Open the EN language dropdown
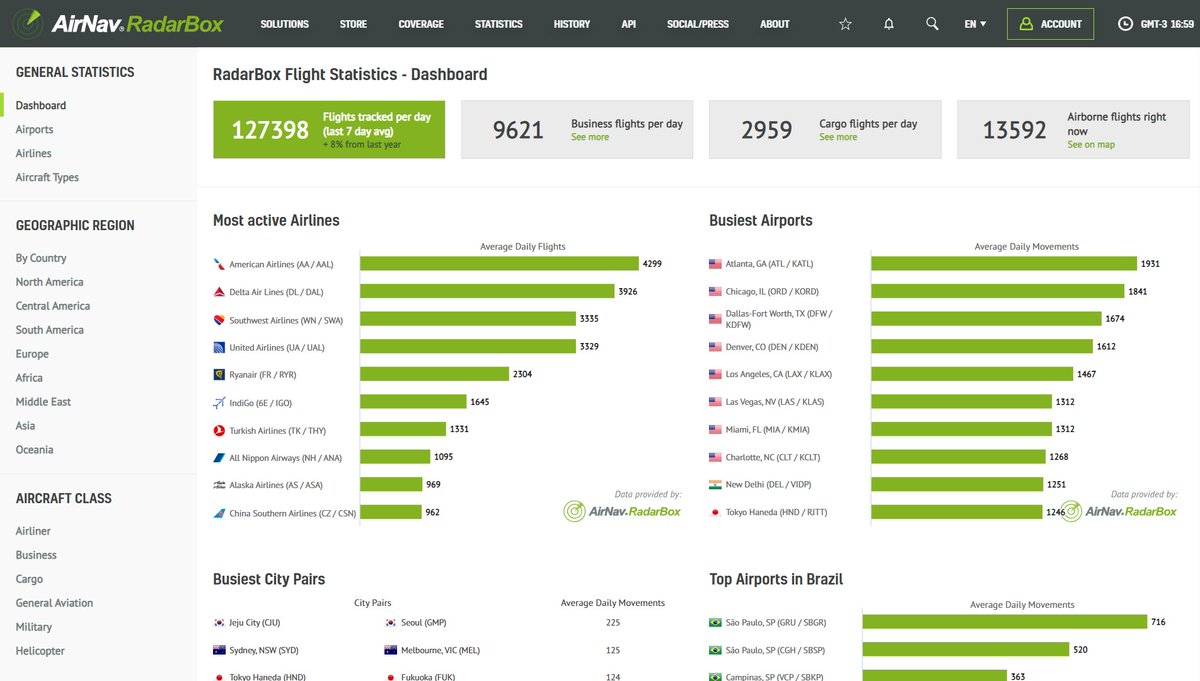Image resolution: width=1200 pixels, height=681 pixels. coord(975,24)
